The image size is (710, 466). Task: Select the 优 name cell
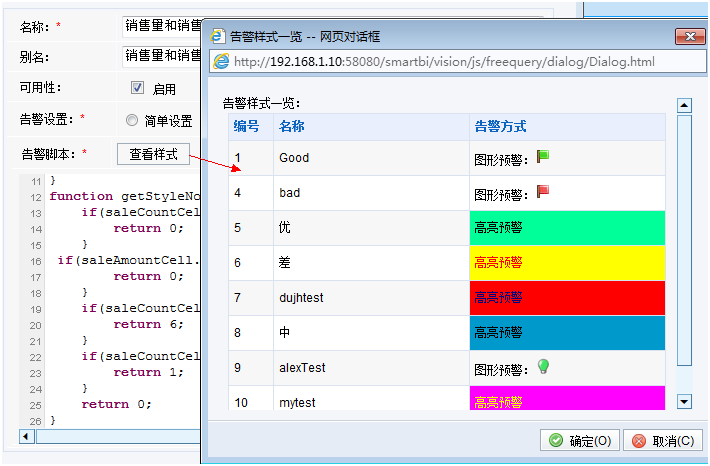point(371,227)
